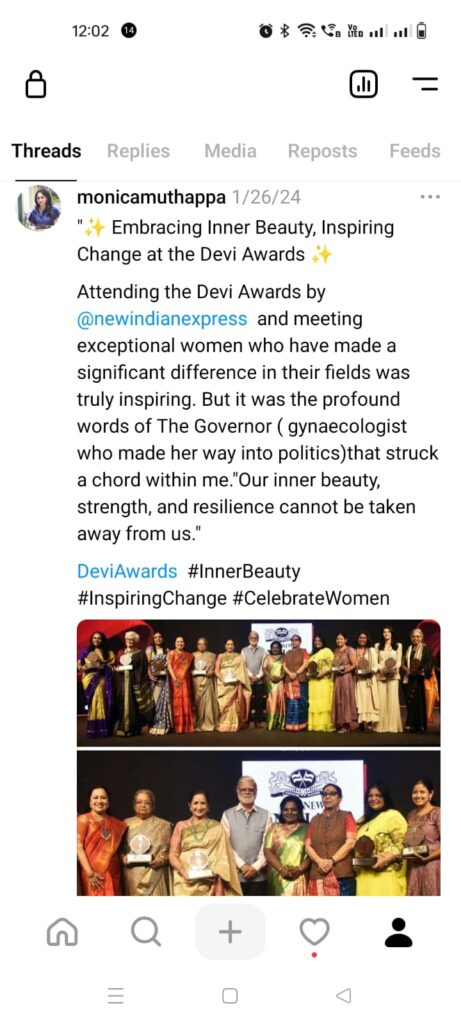461x1024 pixels.
Task: Switch to the Replies tab
Action: click(138, 151)
